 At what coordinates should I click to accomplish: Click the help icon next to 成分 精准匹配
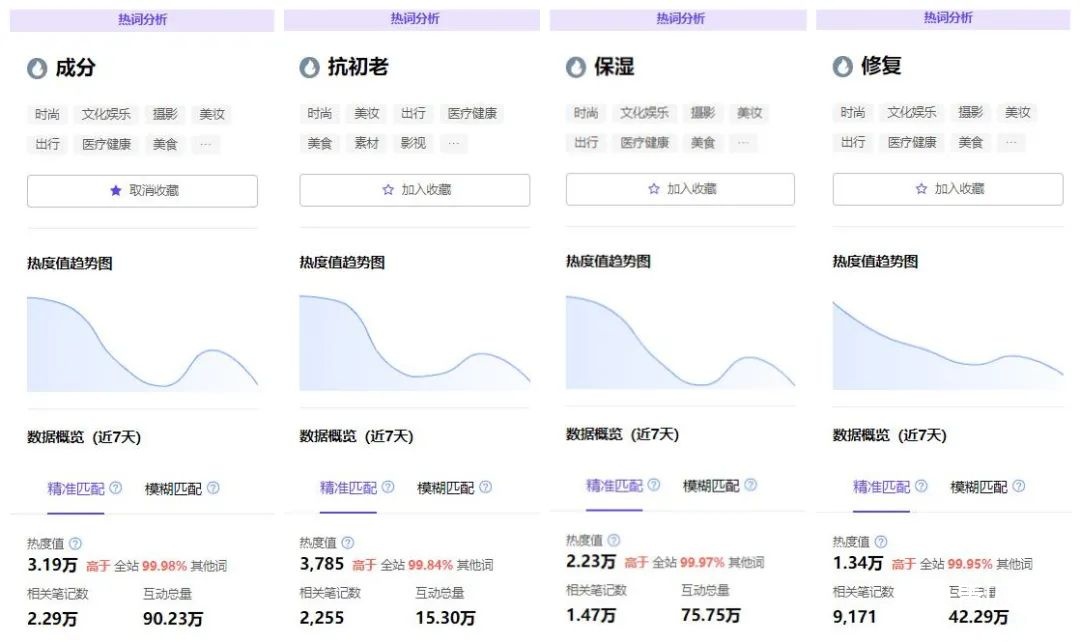115,488
